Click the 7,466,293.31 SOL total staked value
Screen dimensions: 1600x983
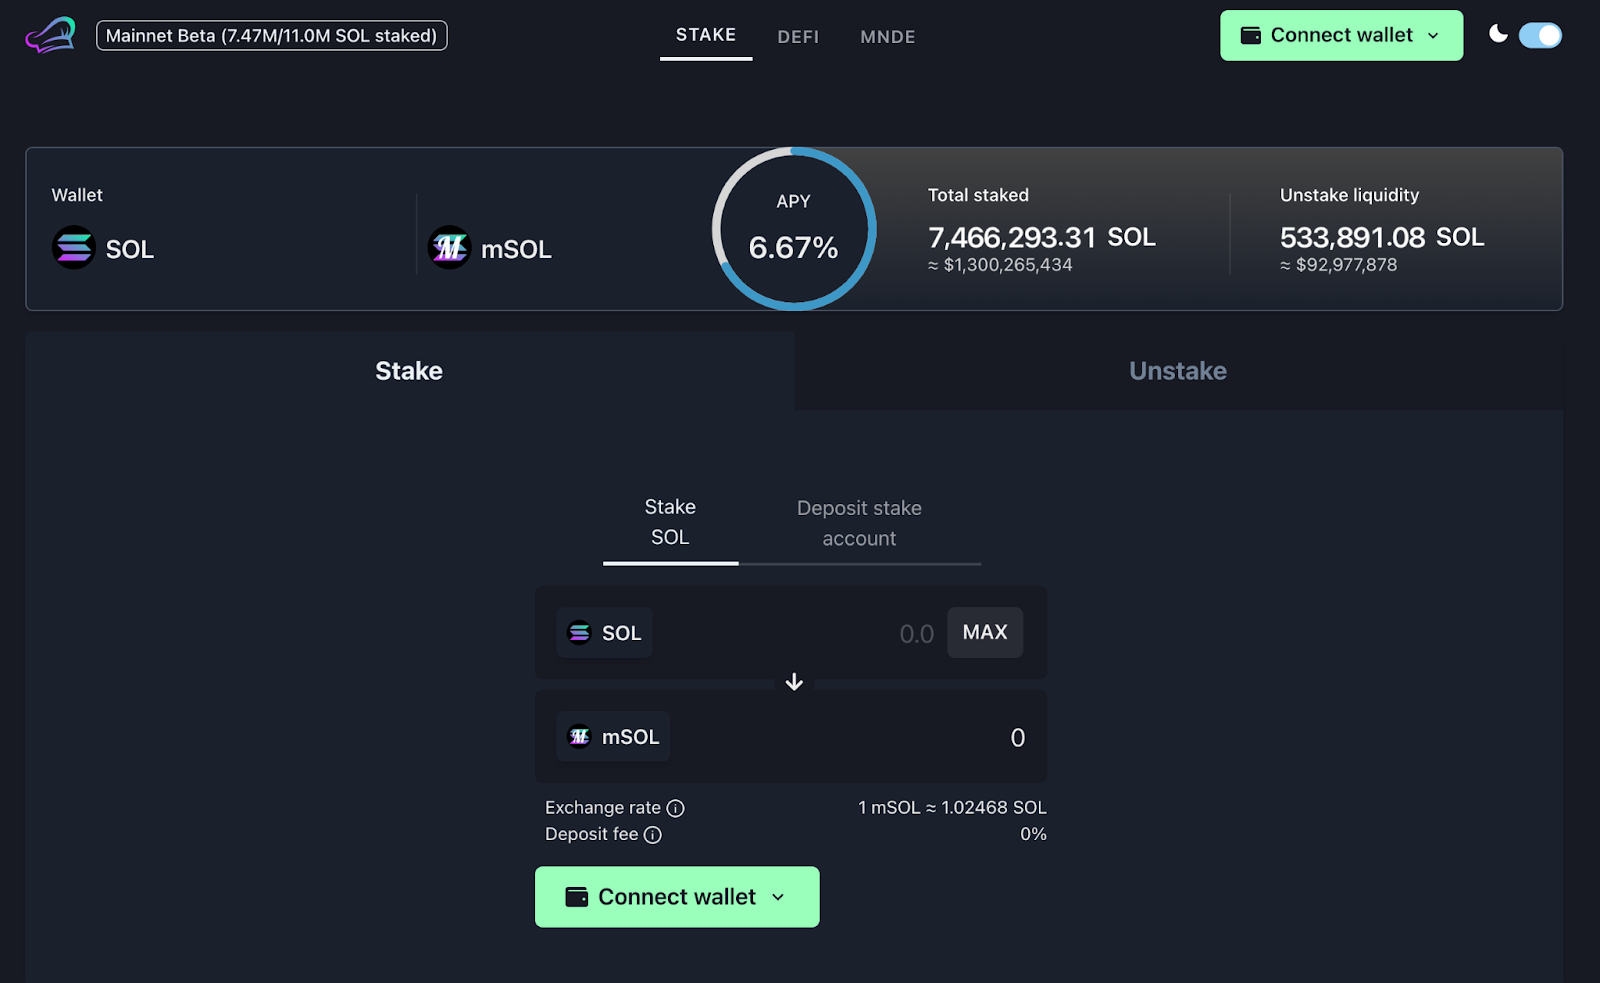tap(1042, 237)
